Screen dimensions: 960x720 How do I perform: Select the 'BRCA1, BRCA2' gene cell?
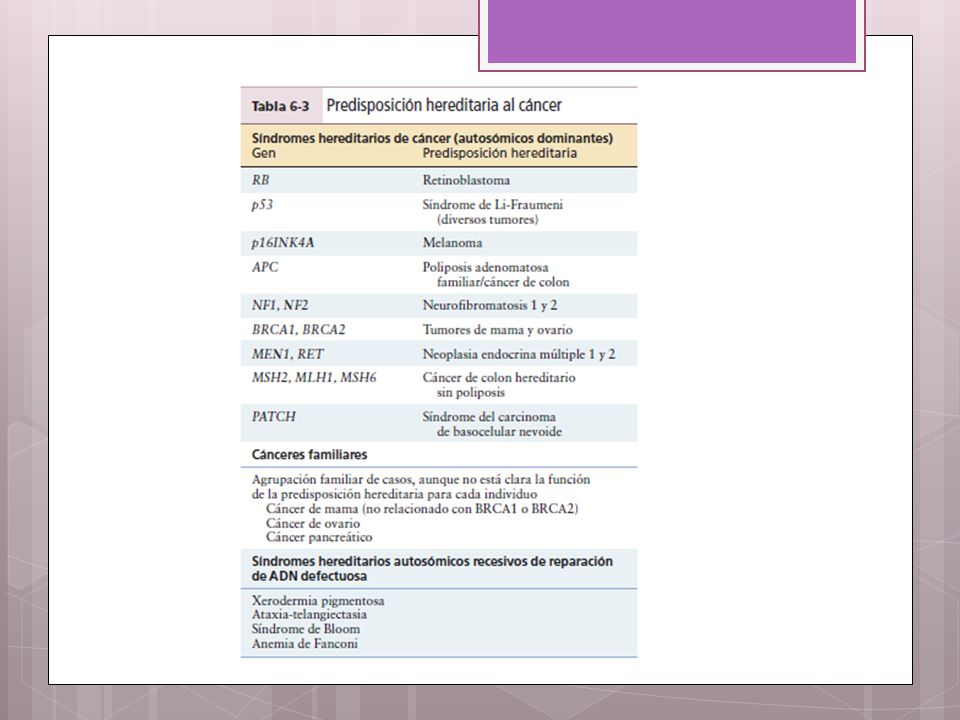pyautogui.click(x=299, y=330)
